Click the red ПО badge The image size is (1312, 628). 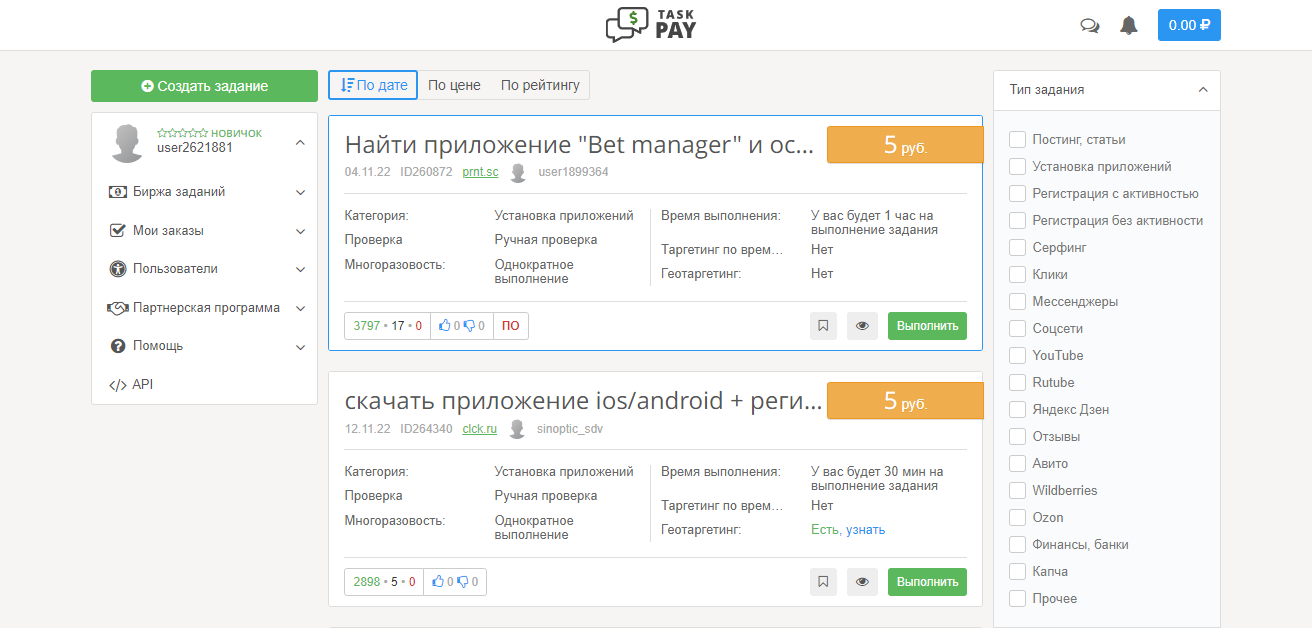pyautogui.click(x=511, y=326)
